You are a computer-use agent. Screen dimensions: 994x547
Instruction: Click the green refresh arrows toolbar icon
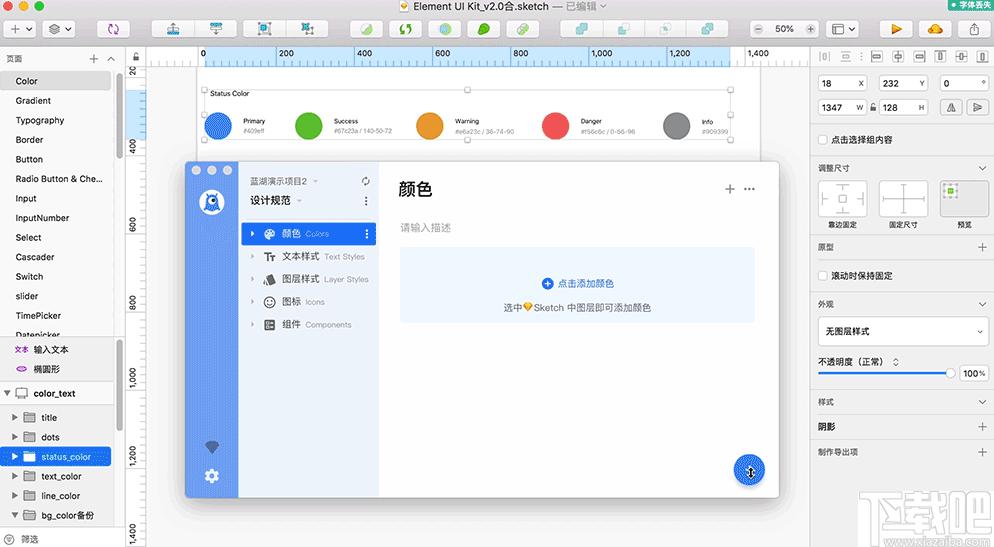[406, 29]
